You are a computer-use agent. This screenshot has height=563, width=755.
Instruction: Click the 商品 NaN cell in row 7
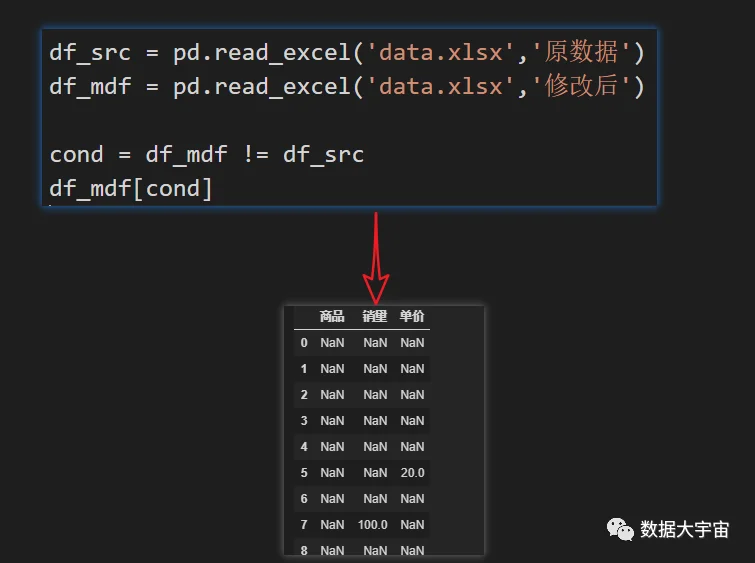coord(332,525)
